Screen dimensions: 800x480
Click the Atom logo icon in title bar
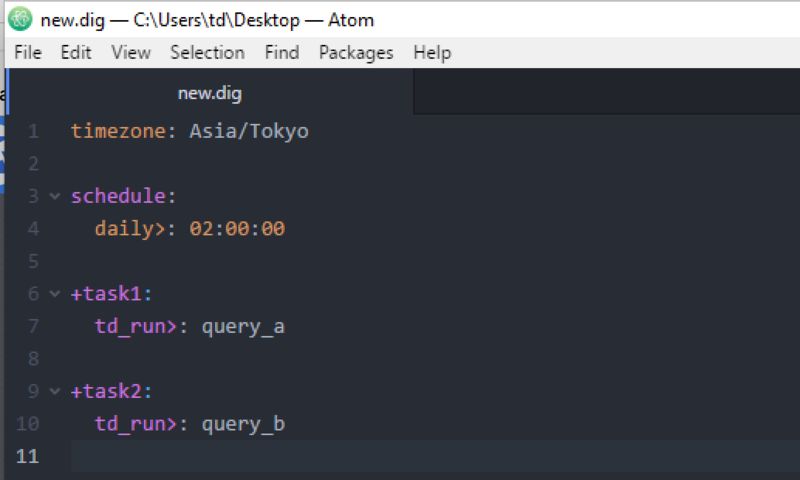tap(20, 19)
